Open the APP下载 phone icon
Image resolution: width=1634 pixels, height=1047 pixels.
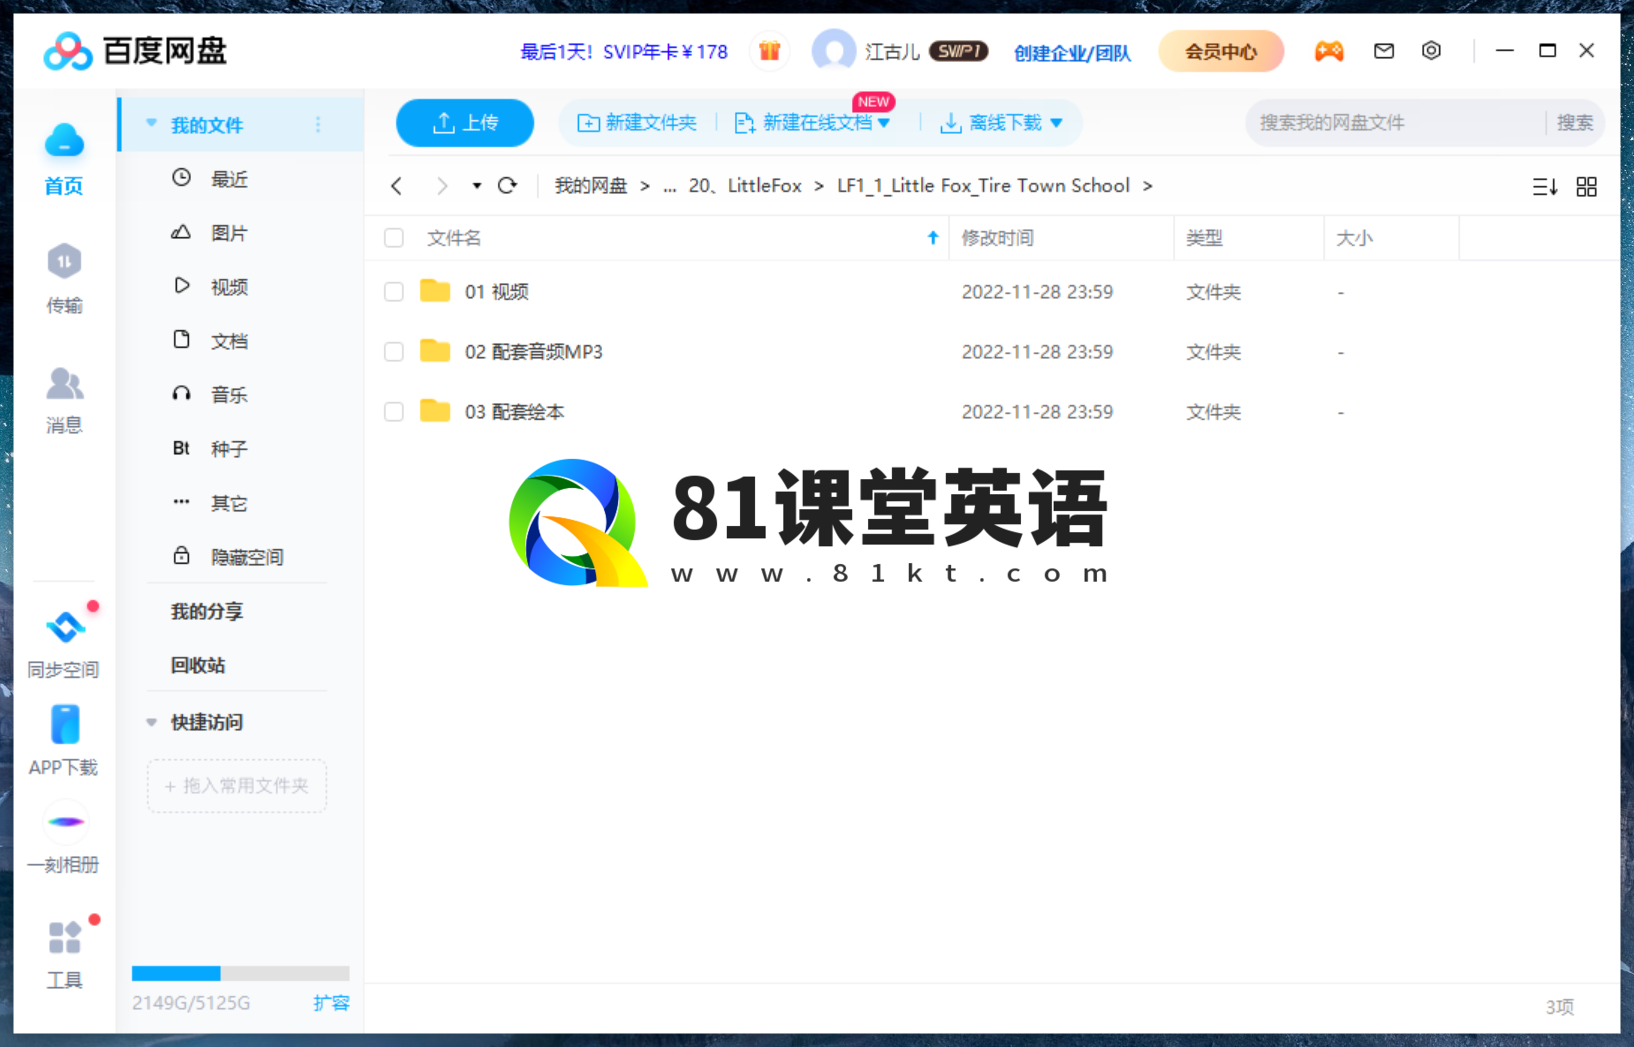point(65,724)
